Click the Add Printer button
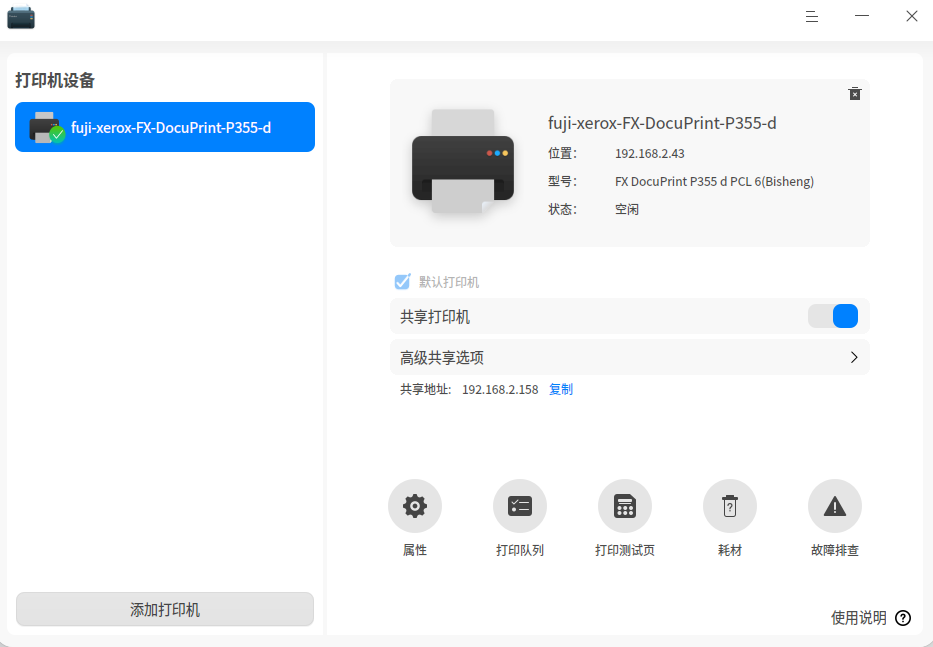The height and width of the screenshot is (647, 933). [165, 609]
